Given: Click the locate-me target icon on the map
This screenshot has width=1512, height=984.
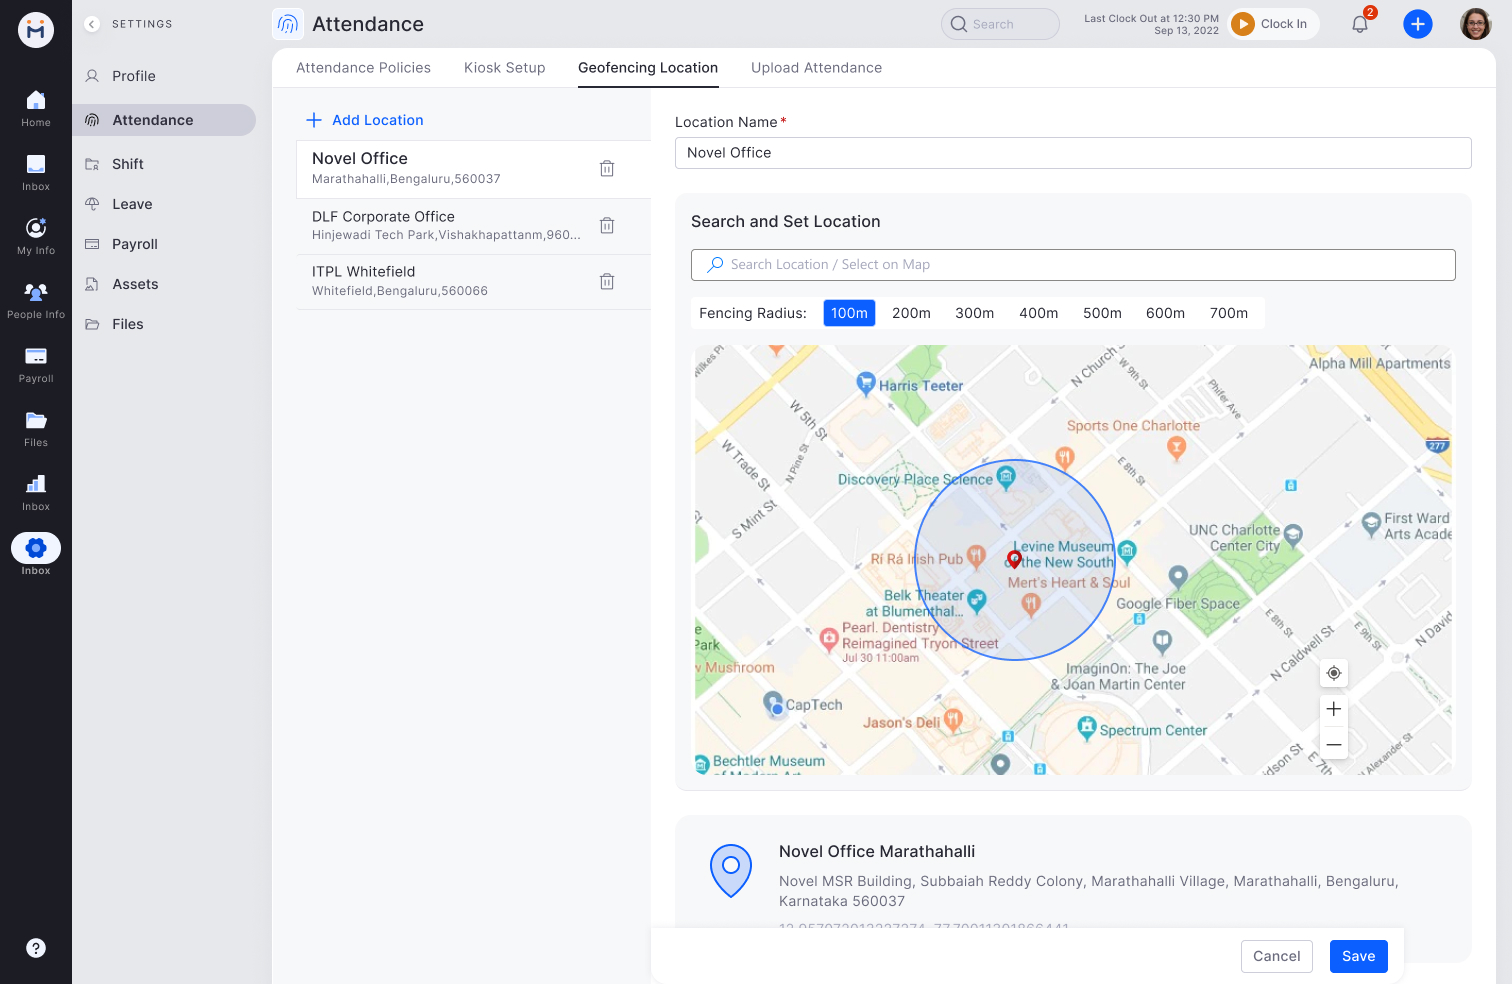Looking at the screenshot, I should [x=1333, y=673].
